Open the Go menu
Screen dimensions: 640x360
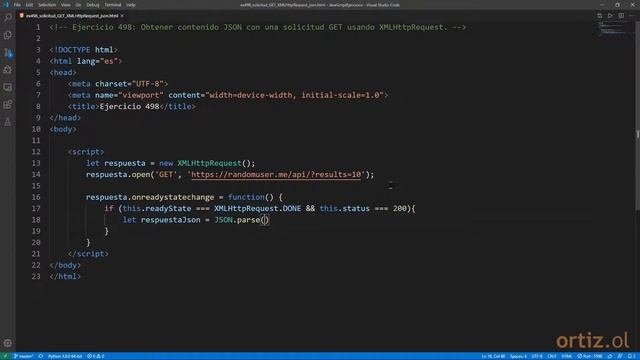[78, 5]
